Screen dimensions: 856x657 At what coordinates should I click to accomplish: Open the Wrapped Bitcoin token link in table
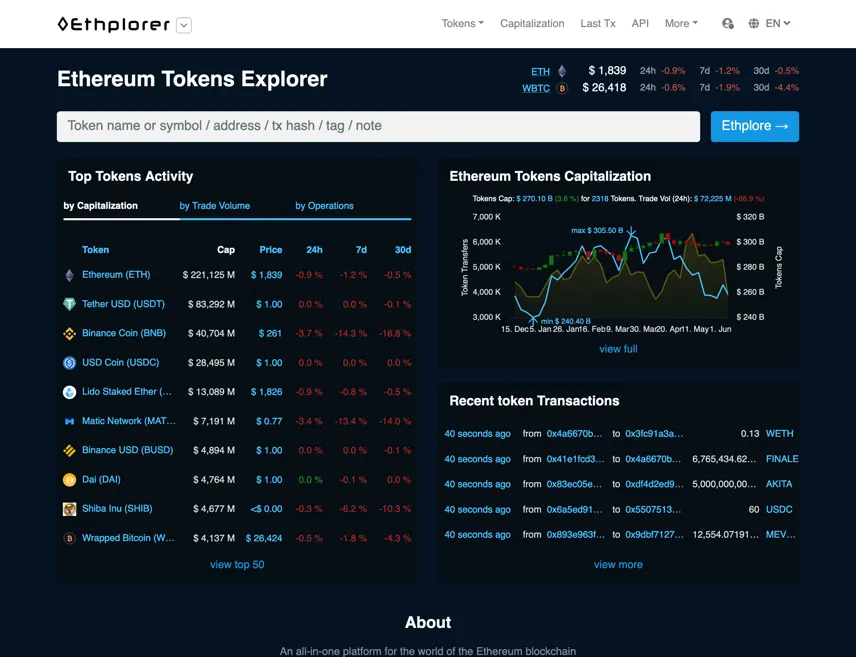(128, 538)
